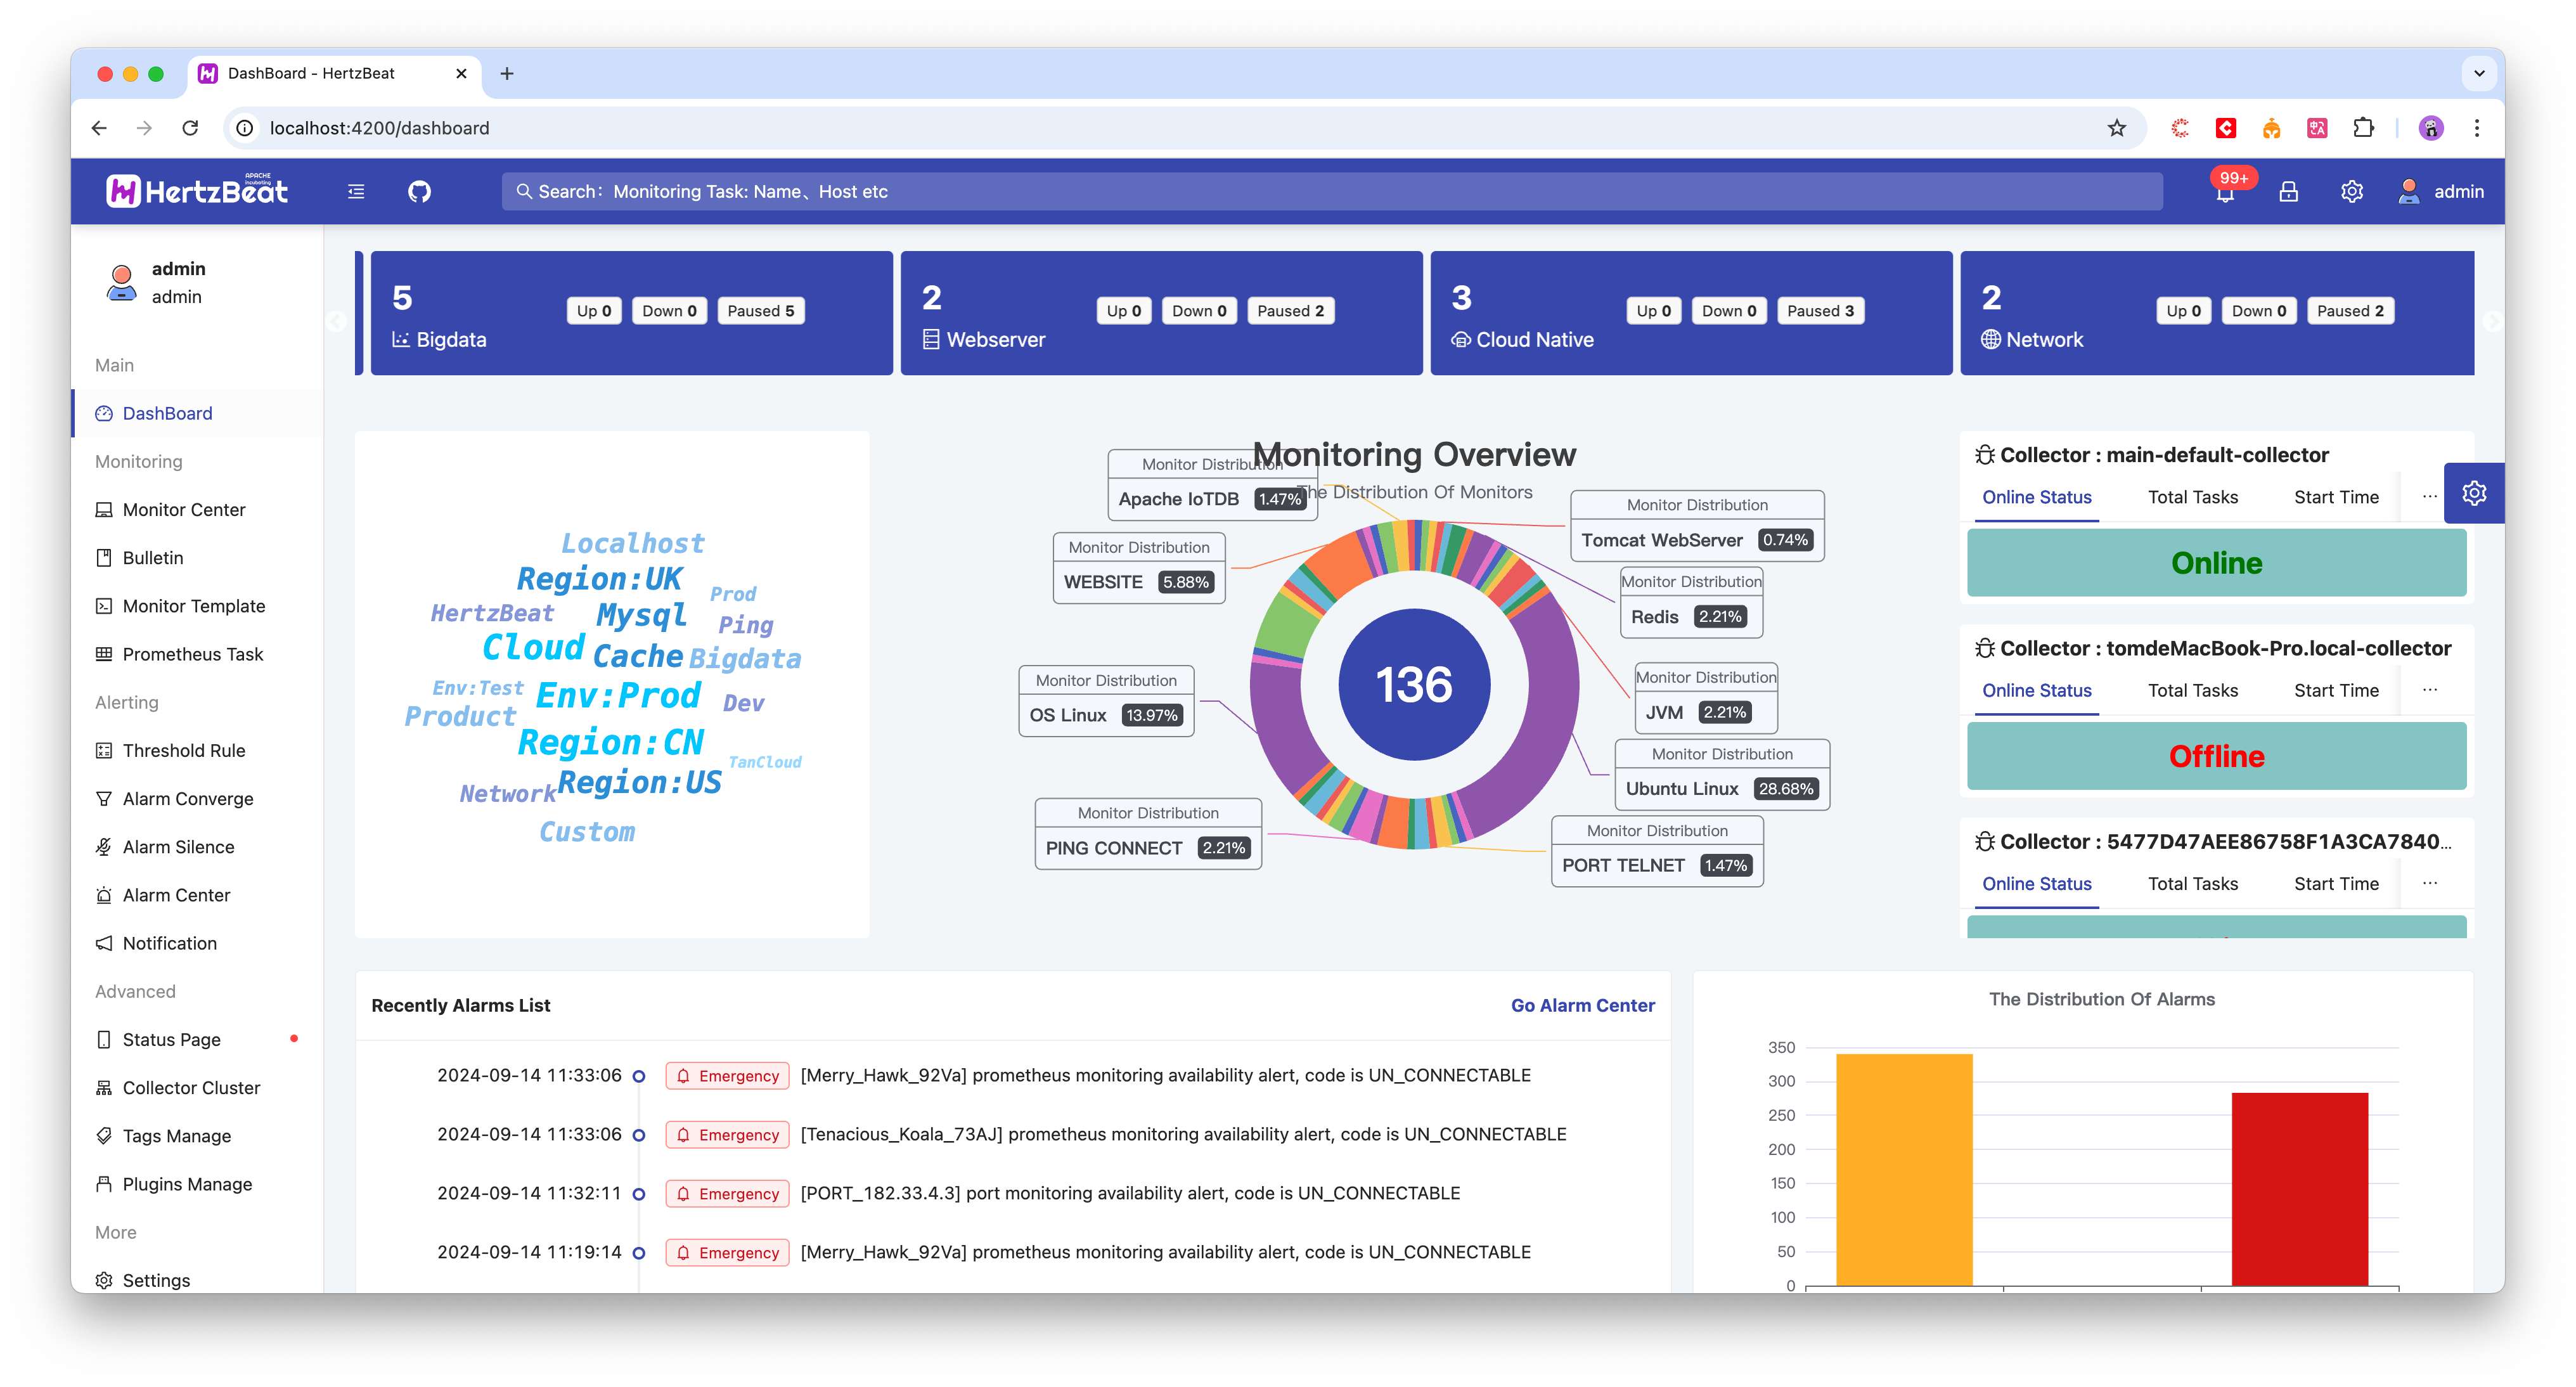Open Monitor Center from sidebar
The image size is (2576, 1387).
coord(183,510)
